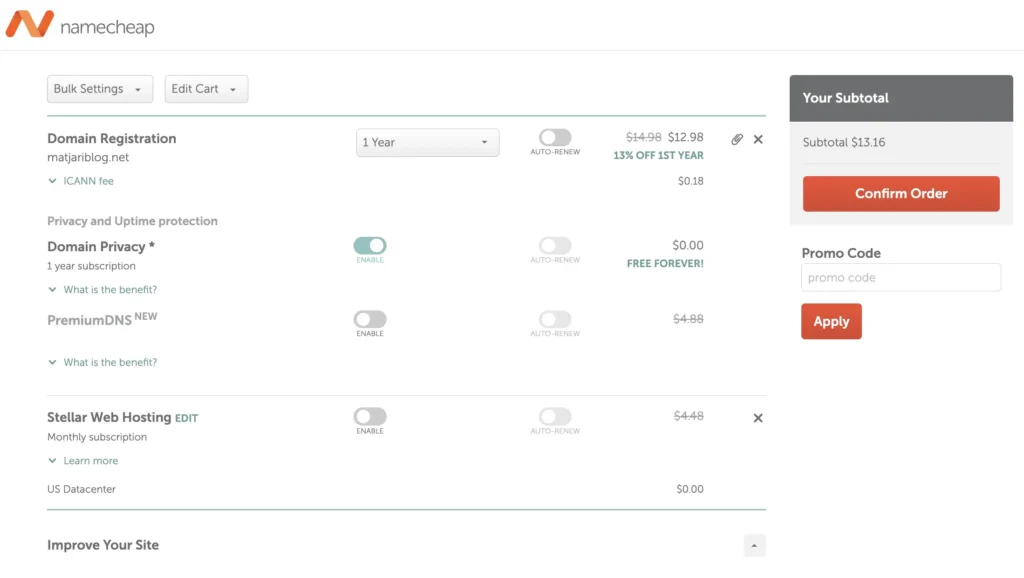Click the matjariblog.net domain name
Image resolution: width=1024 pixels, height=578 pixels.
[x=88, y=157]
